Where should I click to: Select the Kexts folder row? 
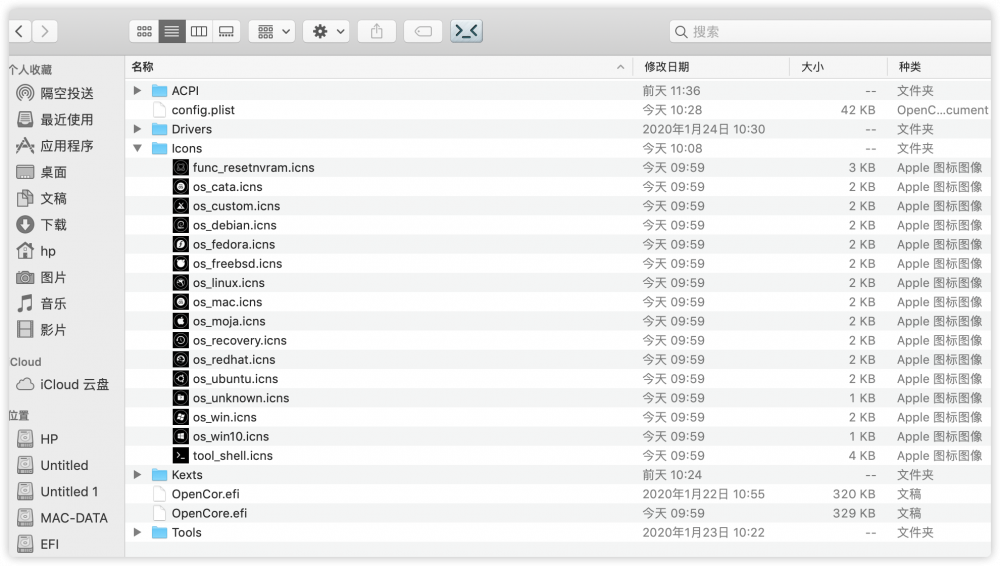pyautogui.click(x=558, y=475)
